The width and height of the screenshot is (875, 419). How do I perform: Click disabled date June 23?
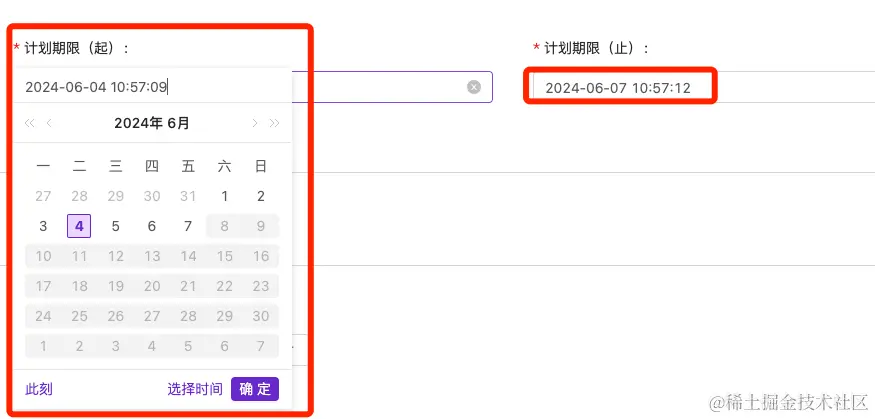(x=261, y=286)
